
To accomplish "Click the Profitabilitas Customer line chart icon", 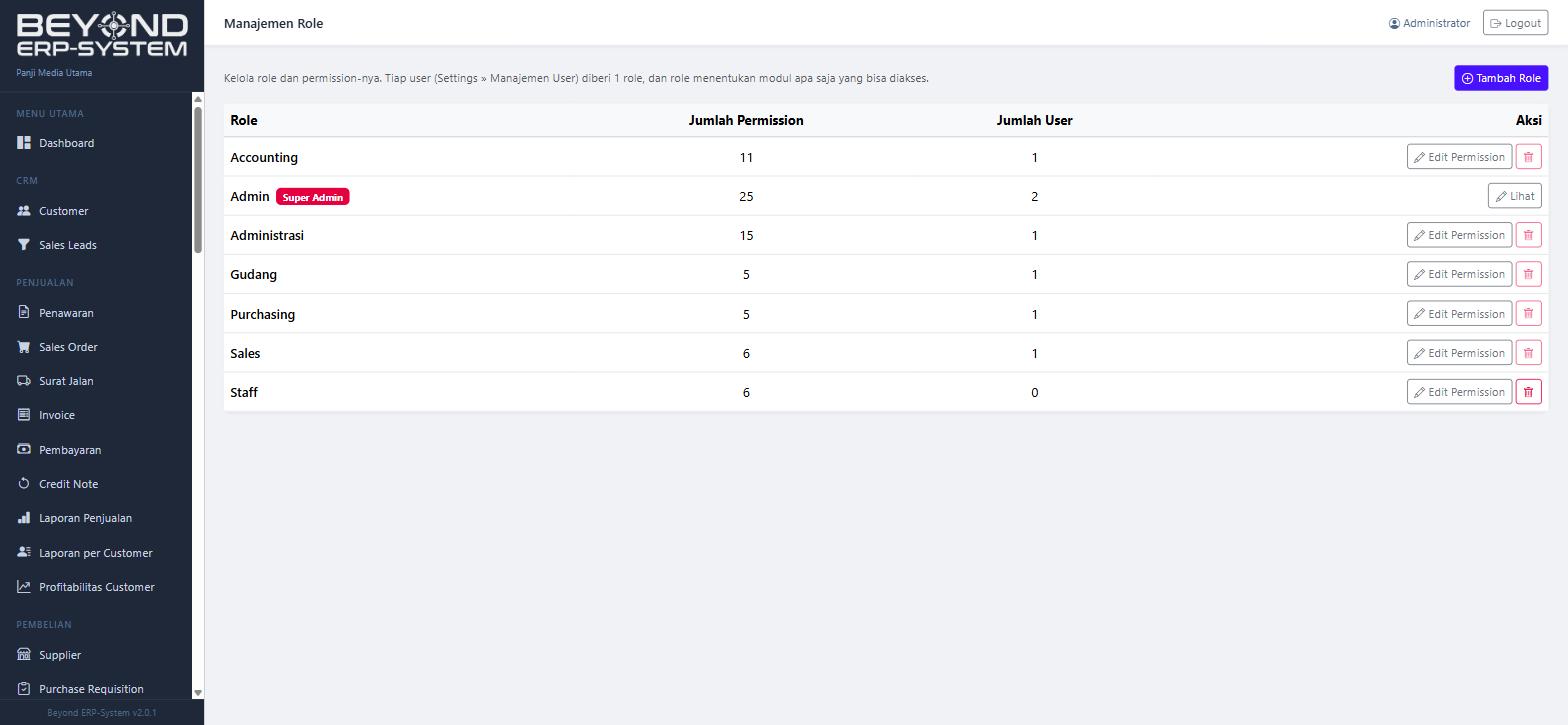I will coord(24,587).
